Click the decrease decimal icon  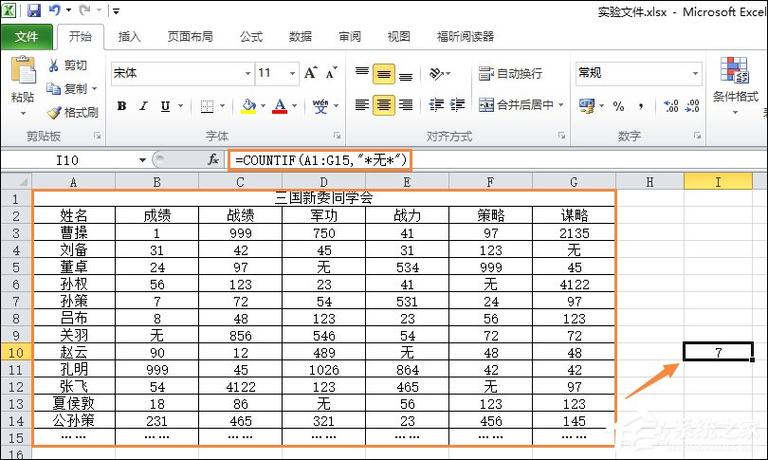click(x=692, y=106)
